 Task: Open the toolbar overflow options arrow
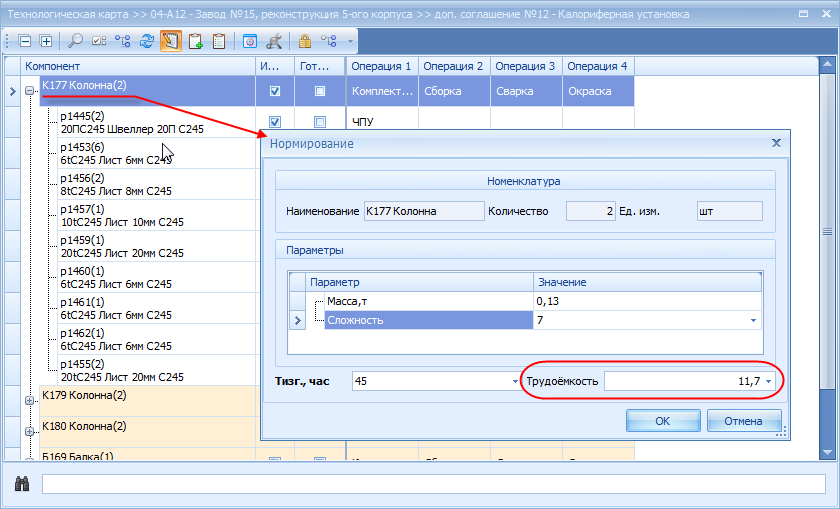coord(350,41)
